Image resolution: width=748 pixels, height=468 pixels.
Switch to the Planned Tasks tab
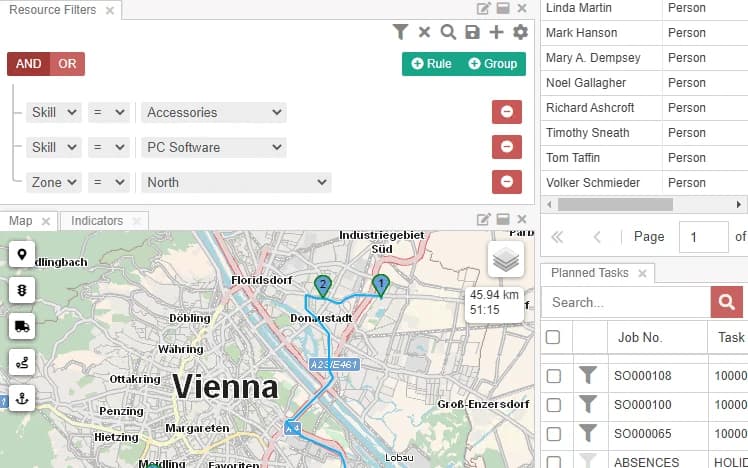tap(590, 273)
